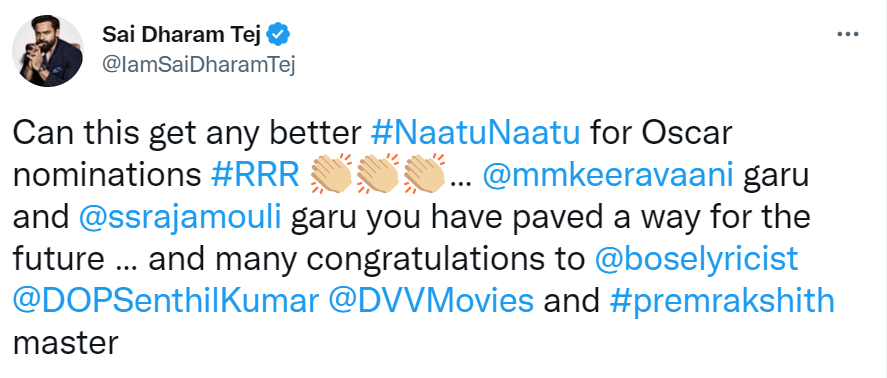Click the blue verified badge icon

(278, 35)
